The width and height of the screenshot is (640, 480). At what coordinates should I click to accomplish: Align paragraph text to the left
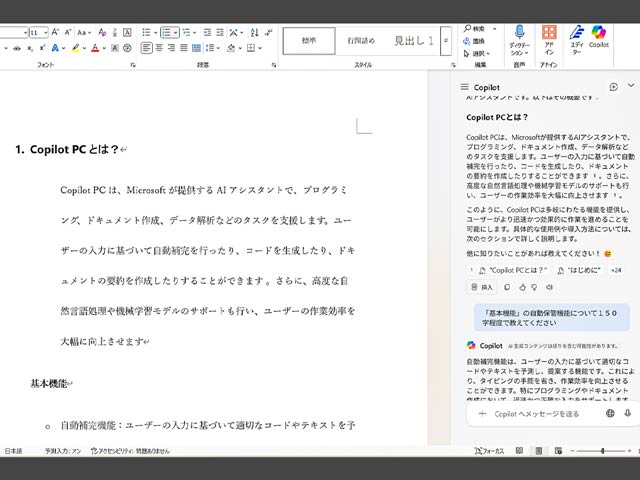pyautogui.click(x=147, y=48)
